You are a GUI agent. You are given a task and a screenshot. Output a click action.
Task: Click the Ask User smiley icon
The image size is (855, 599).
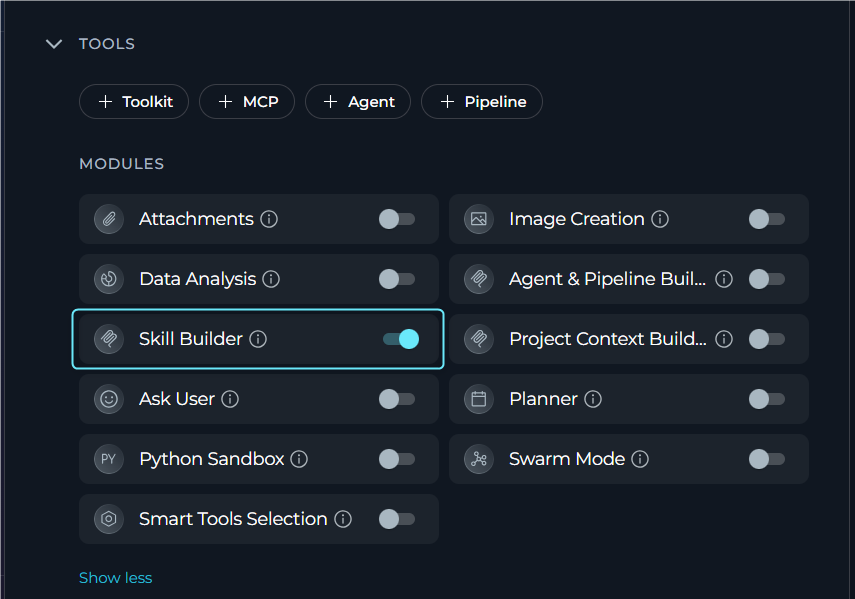point(109,399)
